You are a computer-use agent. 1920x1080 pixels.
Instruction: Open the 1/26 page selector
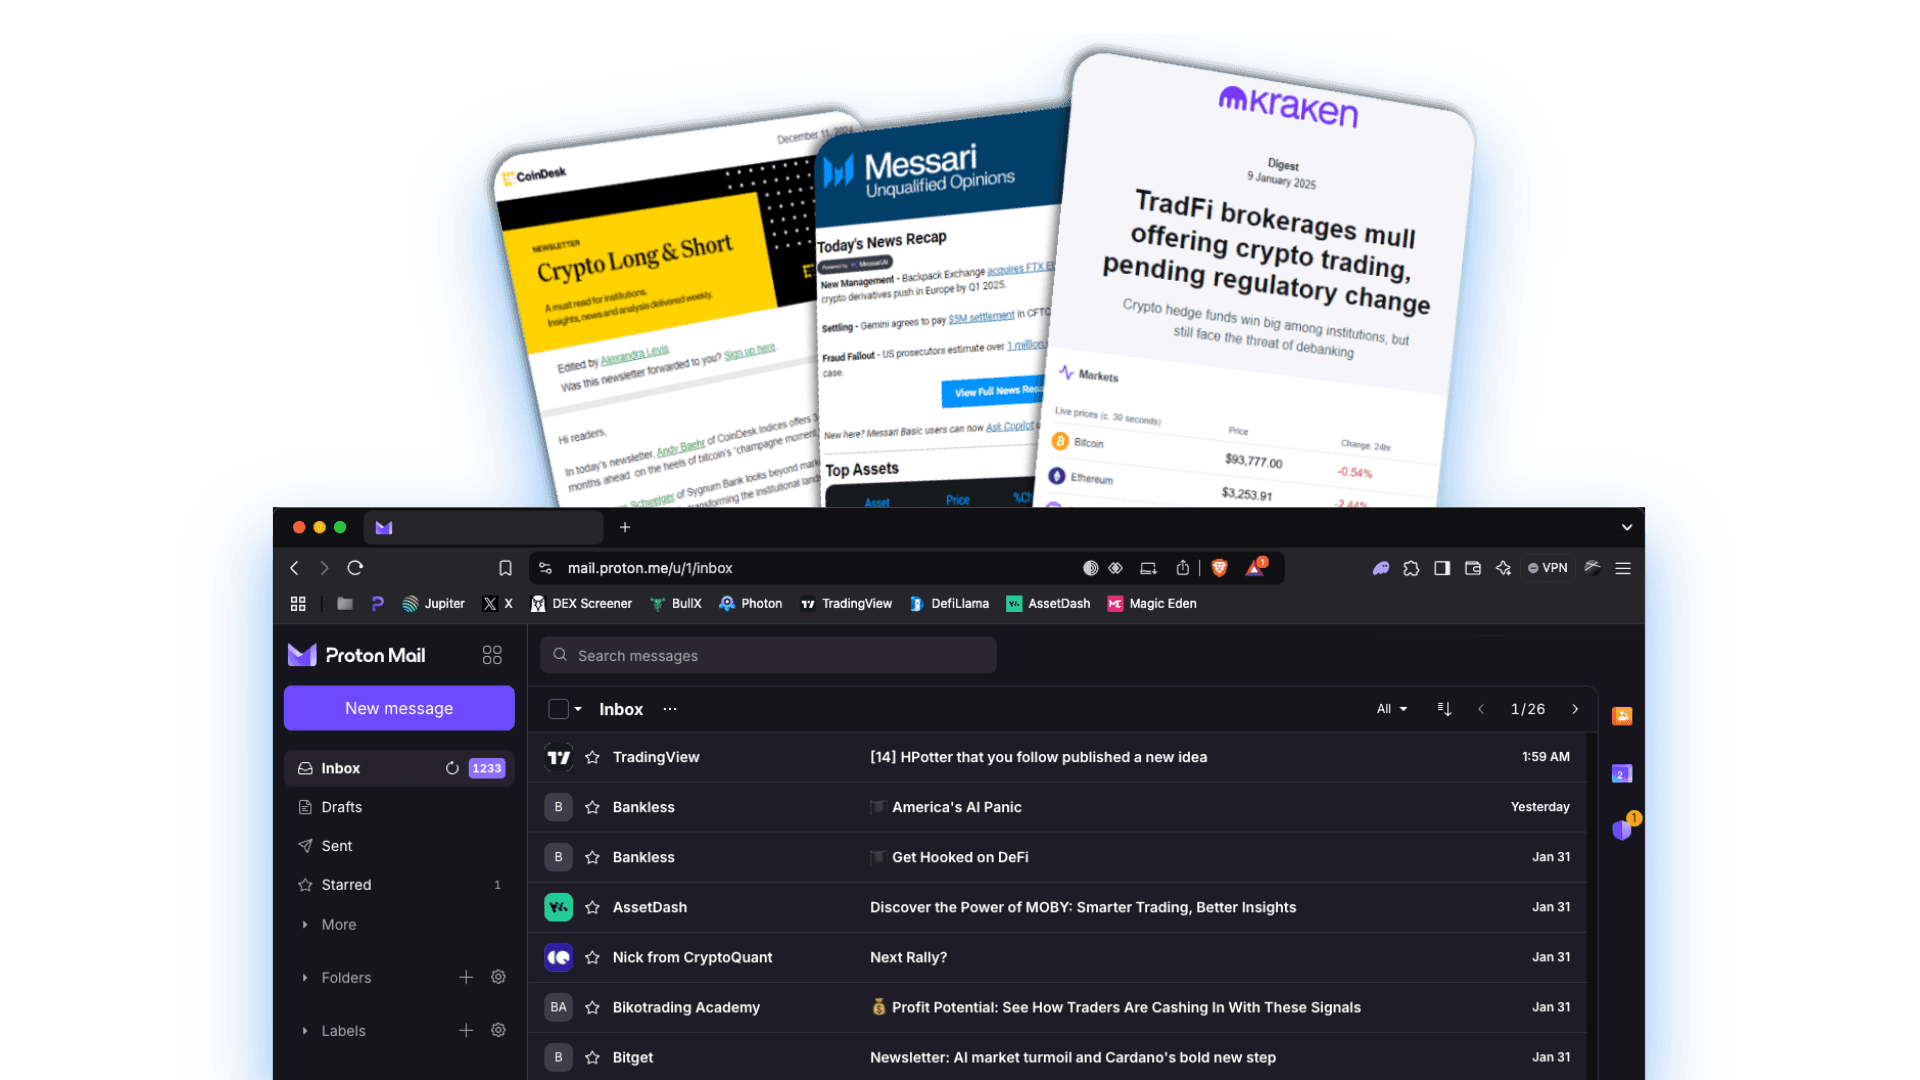click(x=1528, y=709)
